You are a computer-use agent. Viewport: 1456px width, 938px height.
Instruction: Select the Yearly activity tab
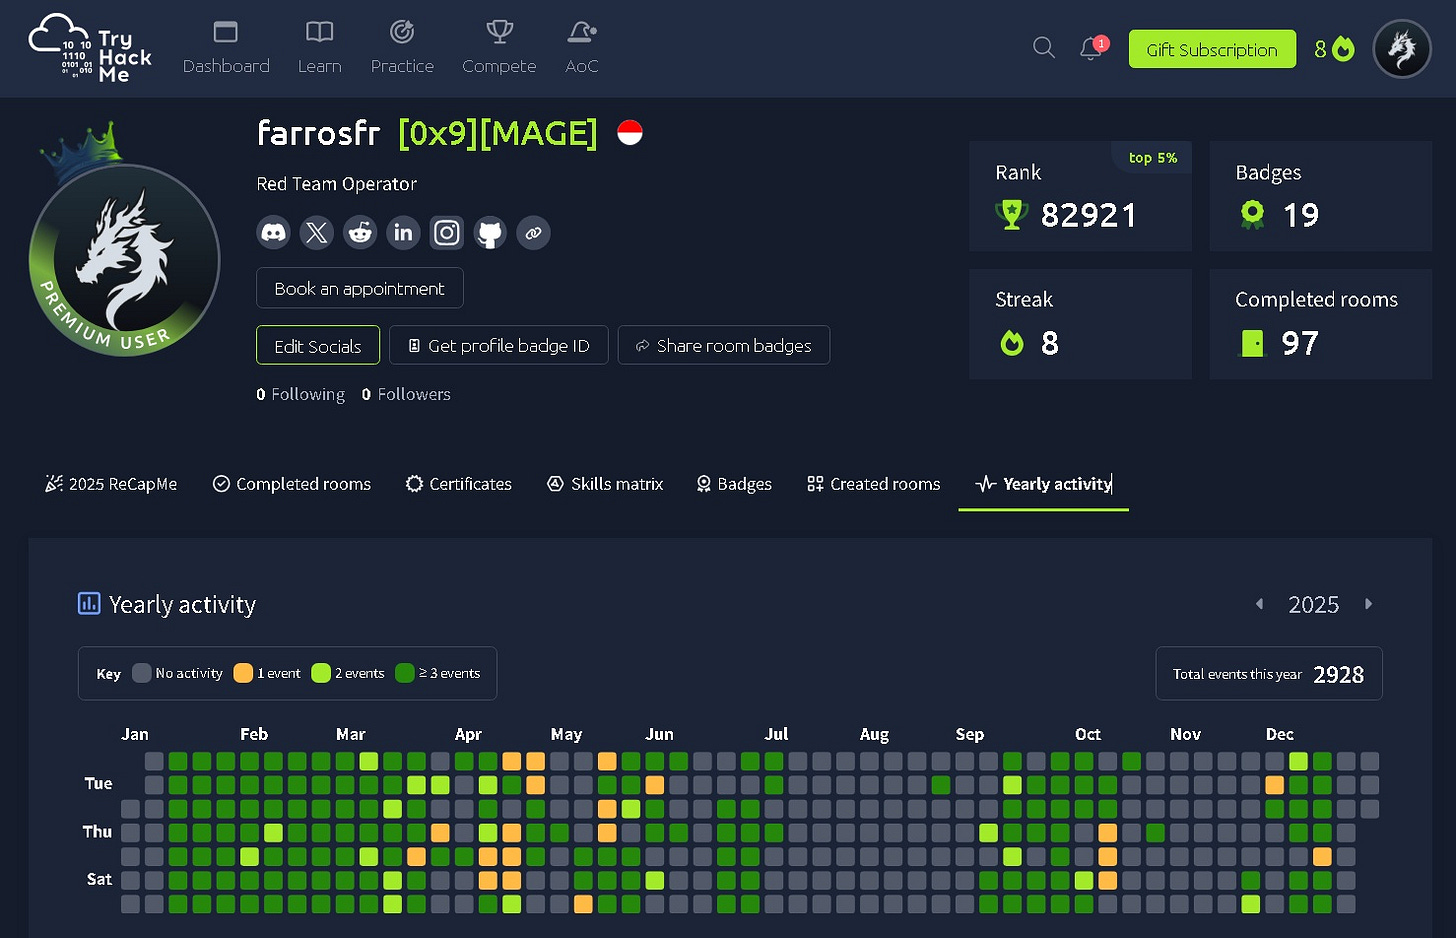1044,484
